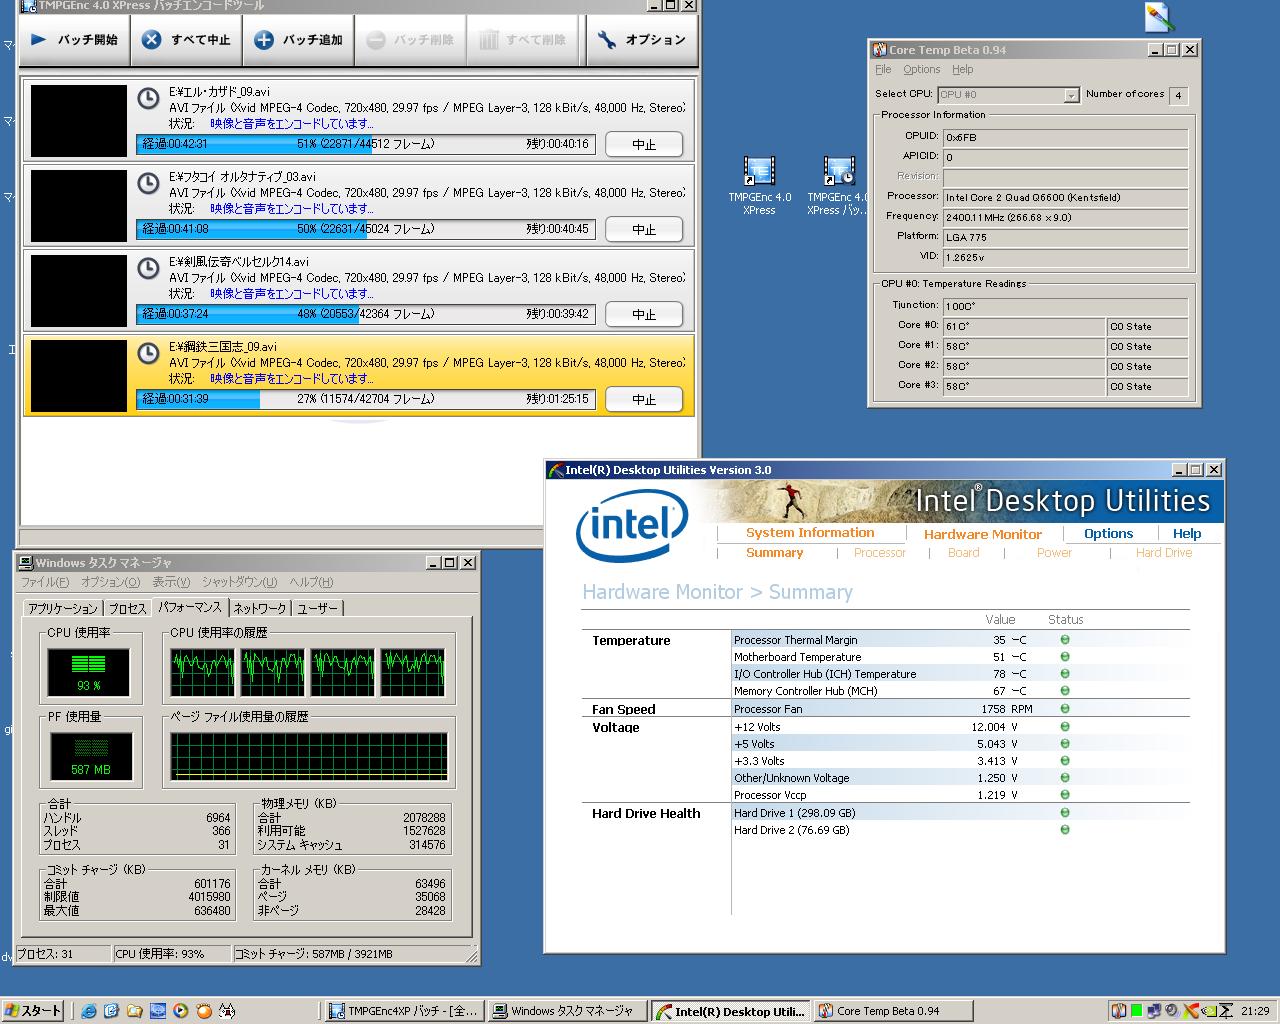
Task: Open Options menu in Core Temp
Action: coord(921,70)
